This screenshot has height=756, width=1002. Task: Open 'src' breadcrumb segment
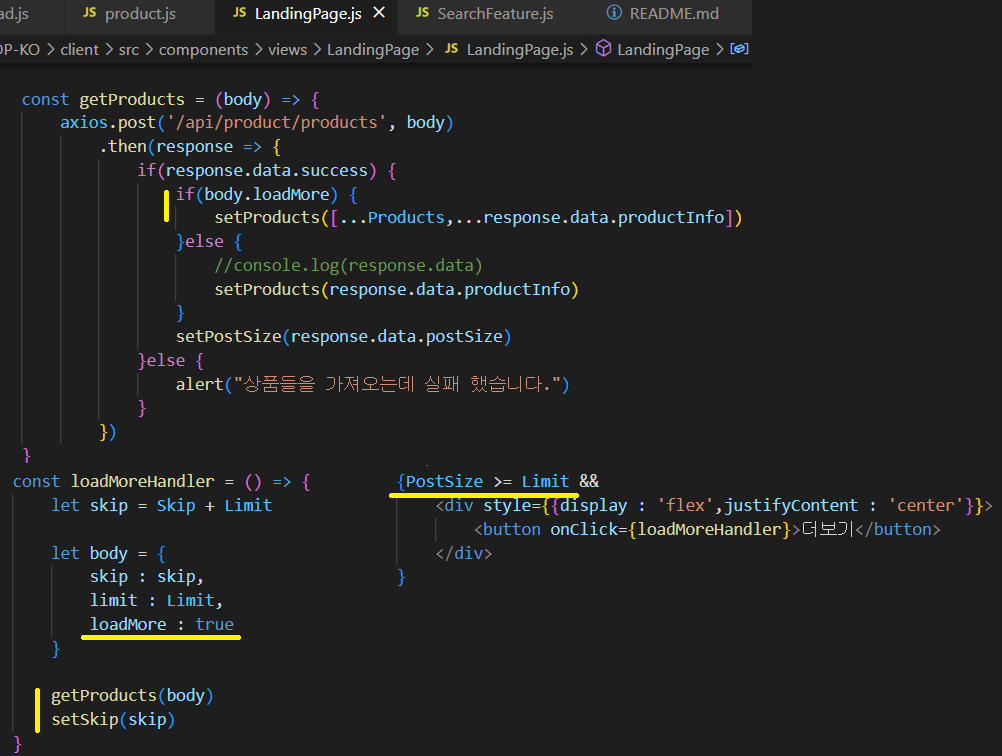coord(128,49)
